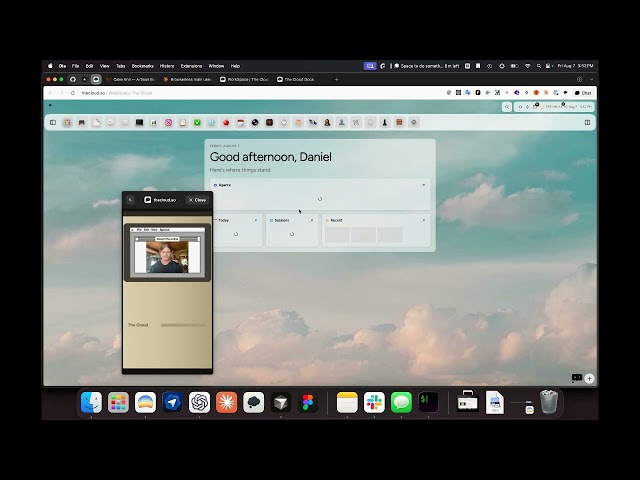The image size is (640, 480).
Task: Switch to the Workspace | The Cloud tab
Action: pos(244,79)
